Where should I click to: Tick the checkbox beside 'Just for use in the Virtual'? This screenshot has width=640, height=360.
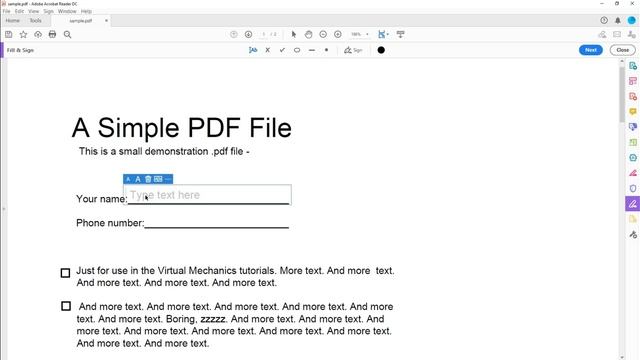point(65,273)
